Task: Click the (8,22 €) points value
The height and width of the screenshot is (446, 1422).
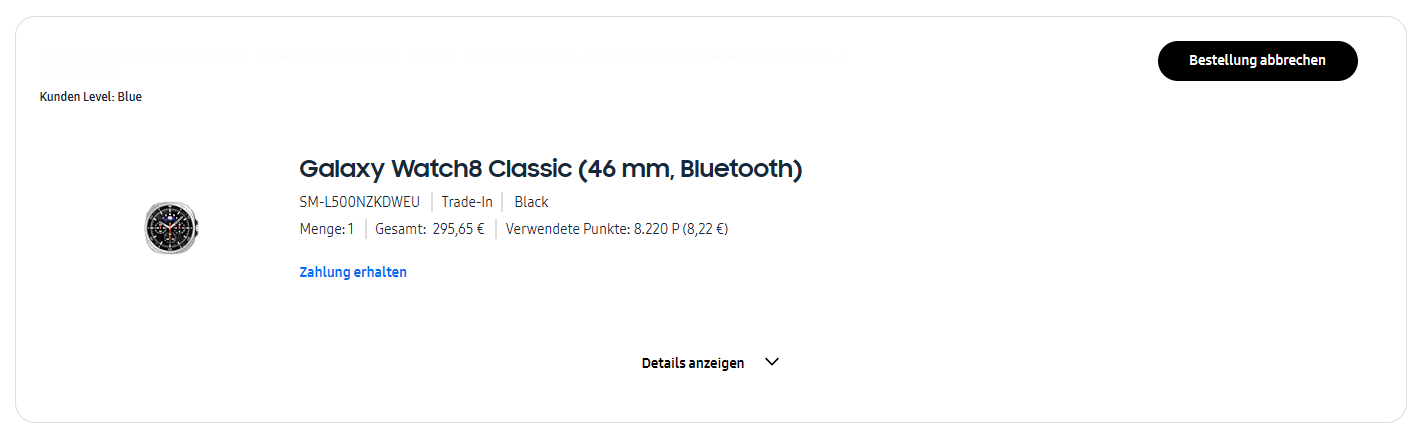Action: tap(706, 229)
